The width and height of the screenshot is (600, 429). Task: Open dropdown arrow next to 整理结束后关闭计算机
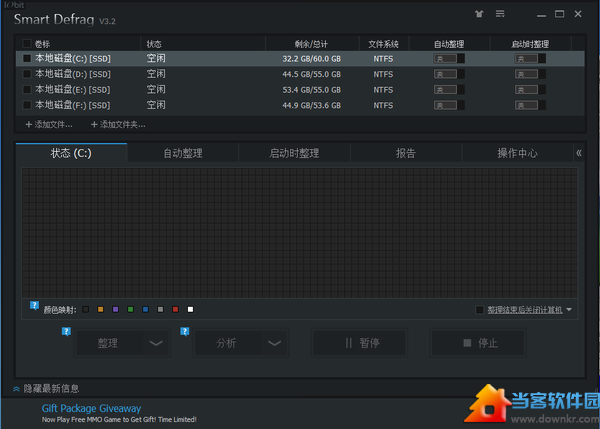569,310
